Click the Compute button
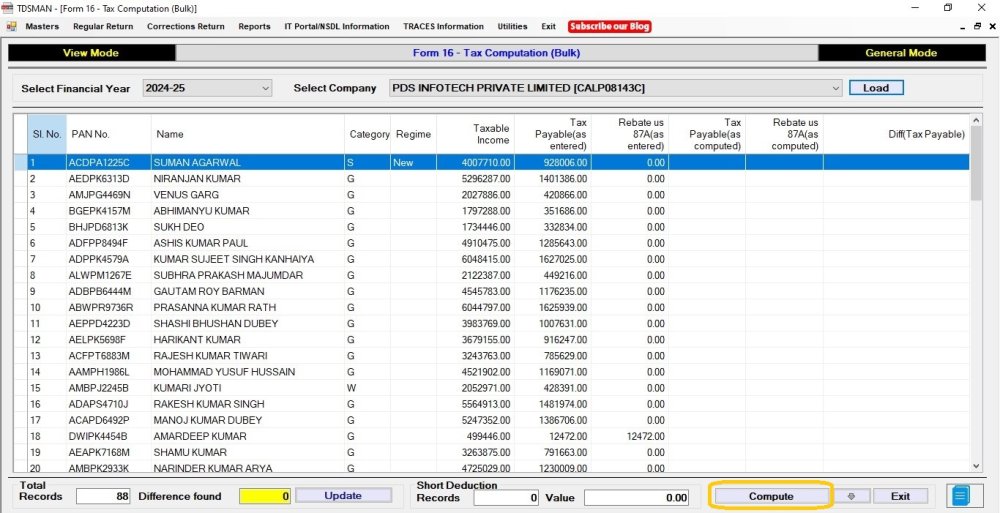The height and width of the screenshot is (513, 1000). click(770, 496)
